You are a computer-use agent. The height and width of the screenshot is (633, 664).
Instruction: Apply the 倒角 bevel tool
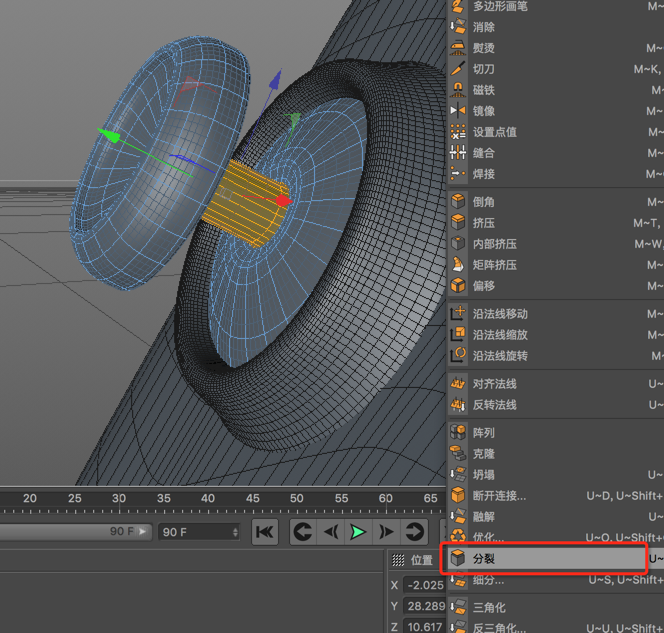point(556,202)
